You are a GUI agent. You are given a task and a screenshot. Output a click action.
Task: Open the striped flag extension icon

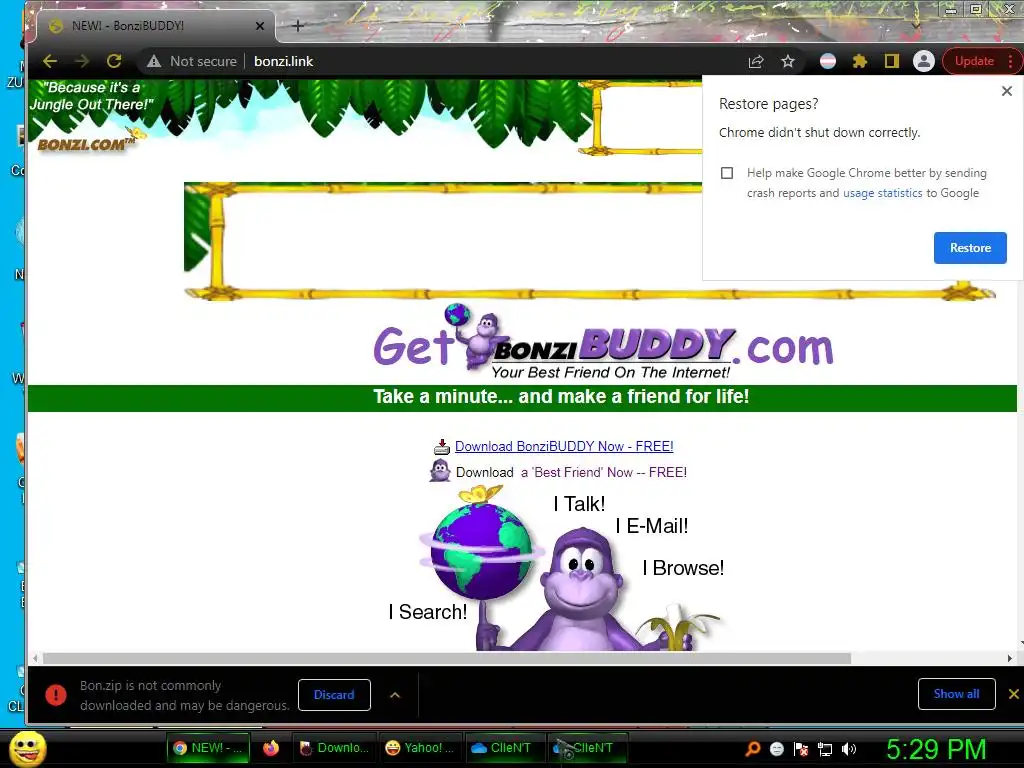(827, 61)
